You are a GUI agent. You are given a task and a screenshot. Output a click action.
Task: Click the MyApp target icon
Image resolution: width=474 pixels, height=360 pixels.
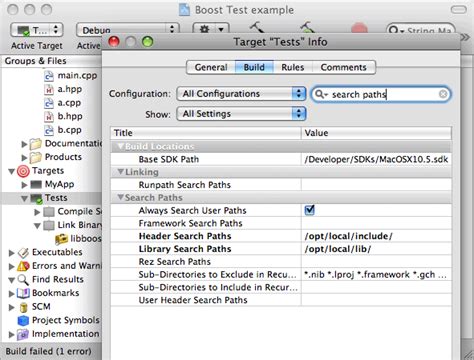(x=36, y=184)
